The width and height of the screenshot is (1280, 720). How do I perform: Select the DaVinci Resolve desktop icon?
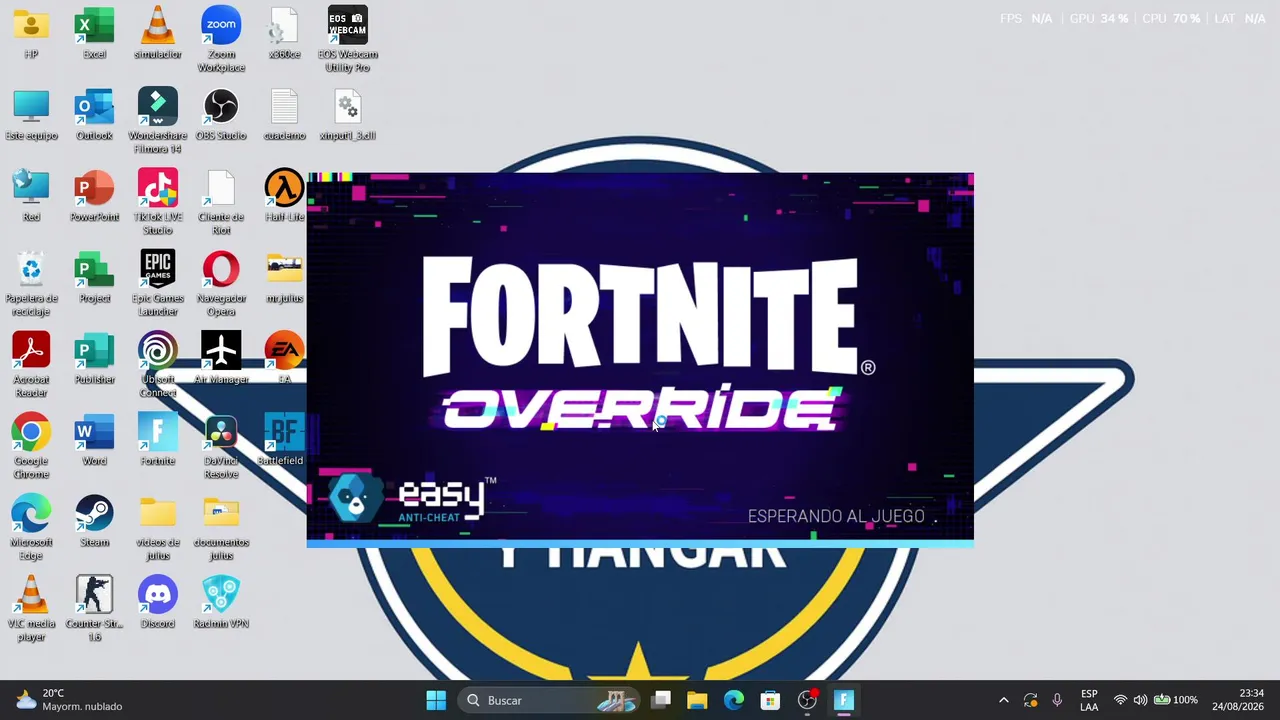[x=221, y=446]
